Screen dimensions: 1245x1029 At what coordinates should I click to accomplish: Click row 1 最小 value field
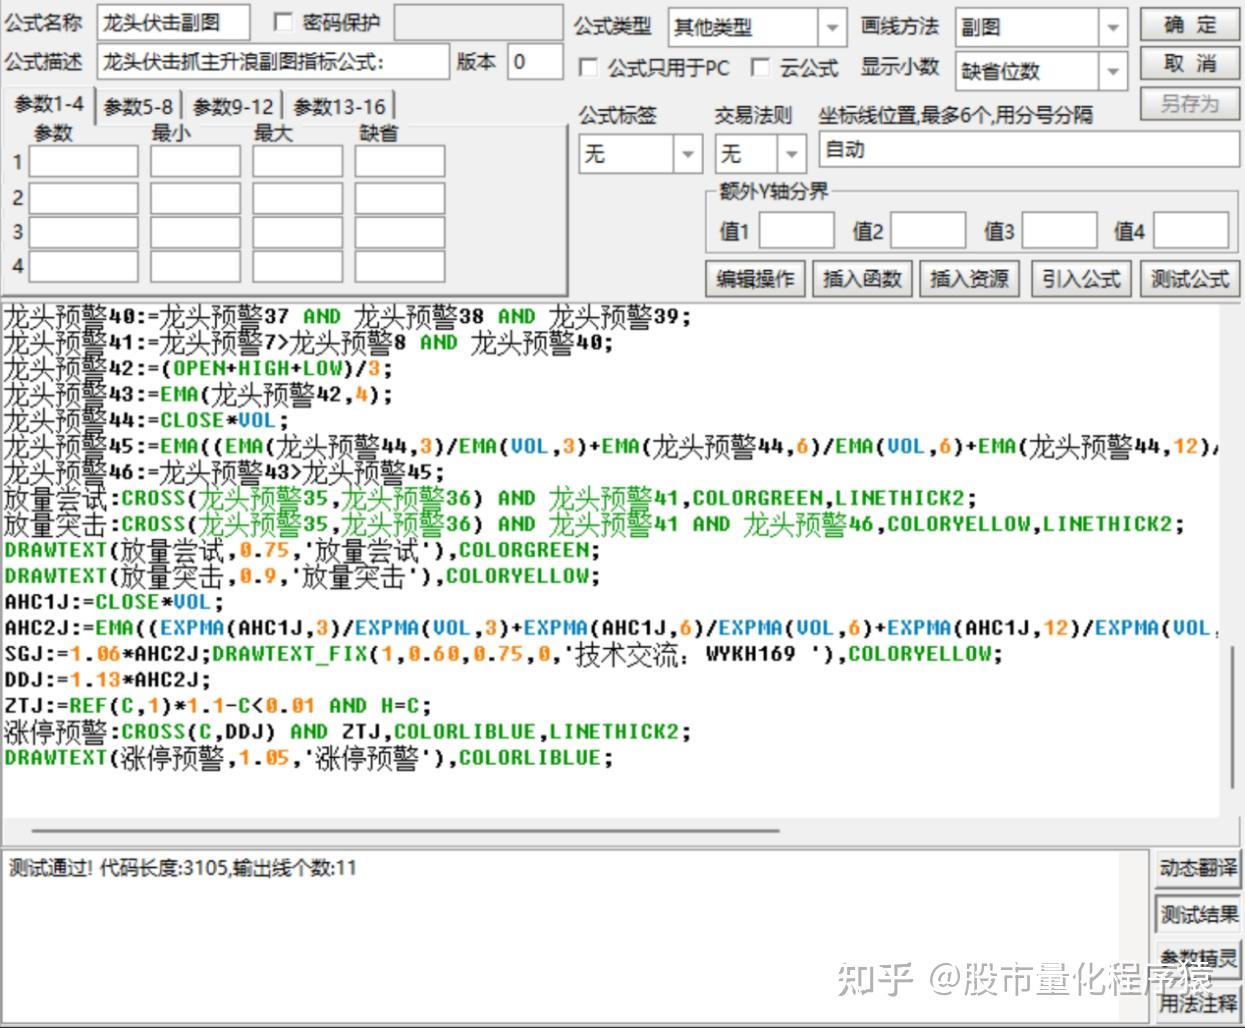click(x=195, y=161)
